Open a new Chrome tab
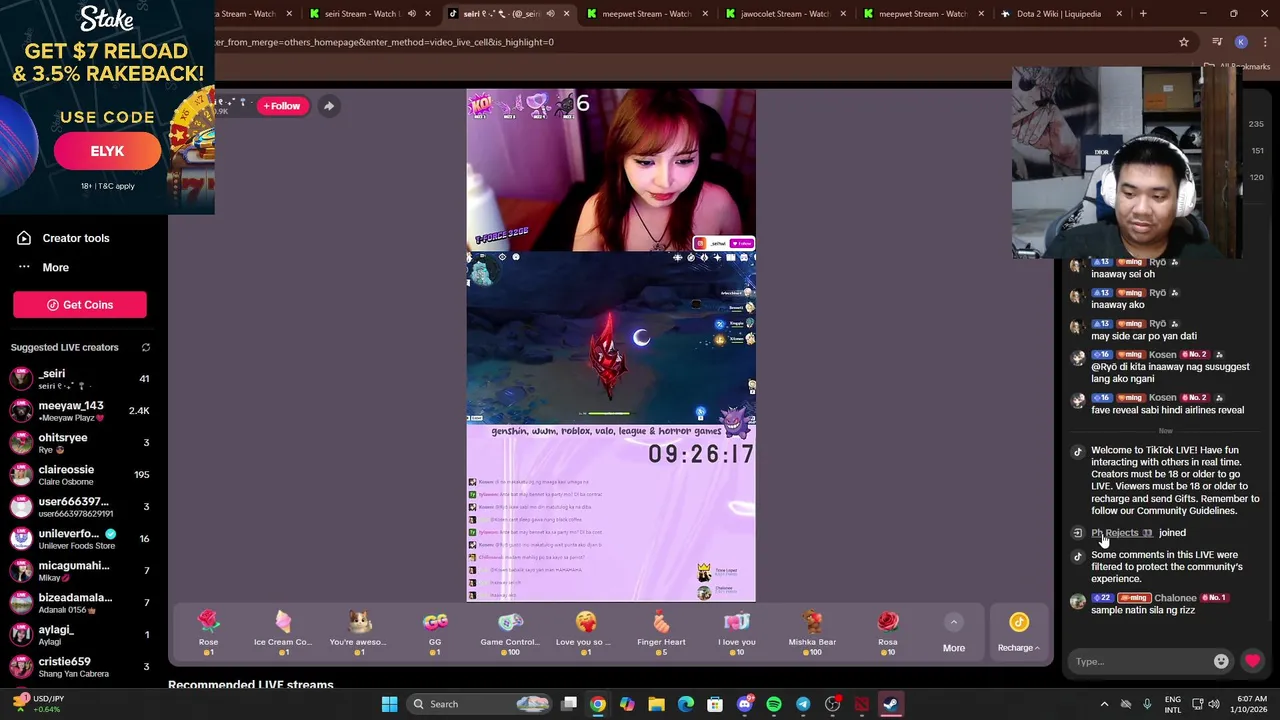This screenshot has height=720, width=1280. [1143, 14]
